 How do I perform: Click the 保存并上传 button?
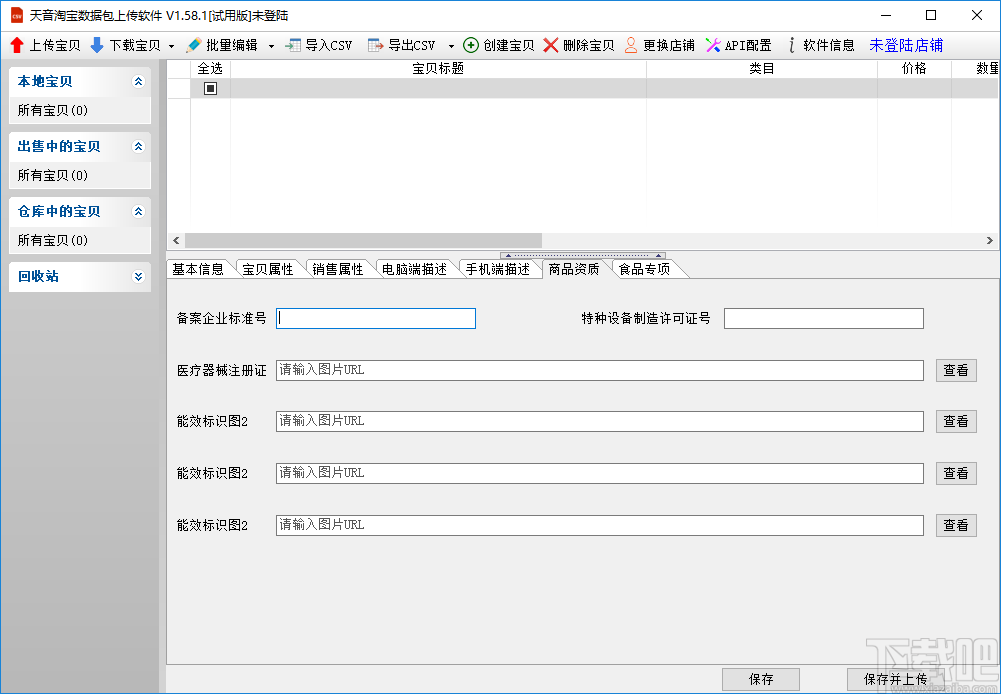point(895,679)
